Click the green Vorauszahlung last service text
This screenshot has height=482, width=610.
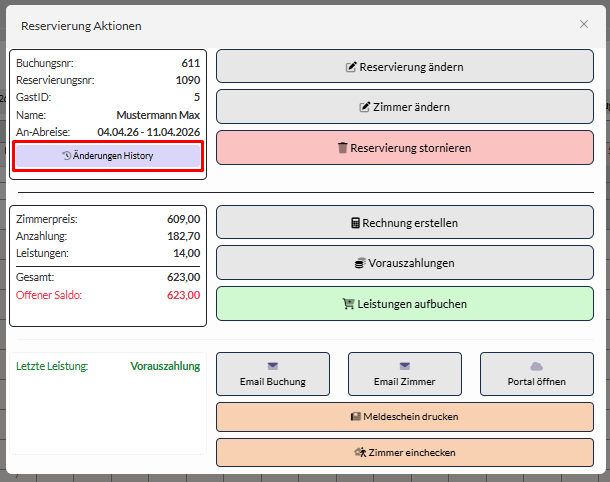tap(164, 366)
